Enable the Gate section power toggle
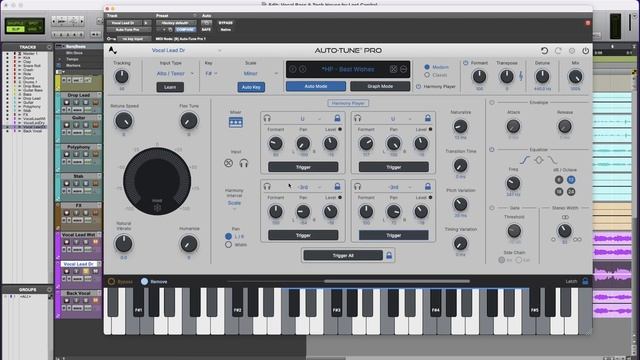The width and height of the screenshot is (640, 360). (492, 208)
